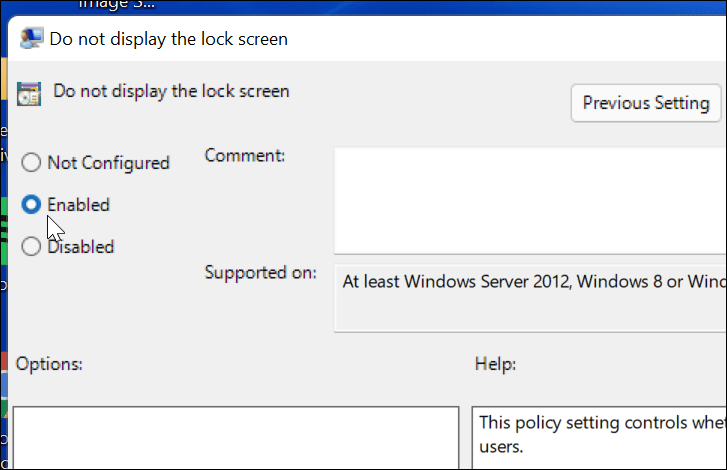Go to Previous Setting
The width and height of the screenshot is (727, 470).
click(x=645, y=103)
